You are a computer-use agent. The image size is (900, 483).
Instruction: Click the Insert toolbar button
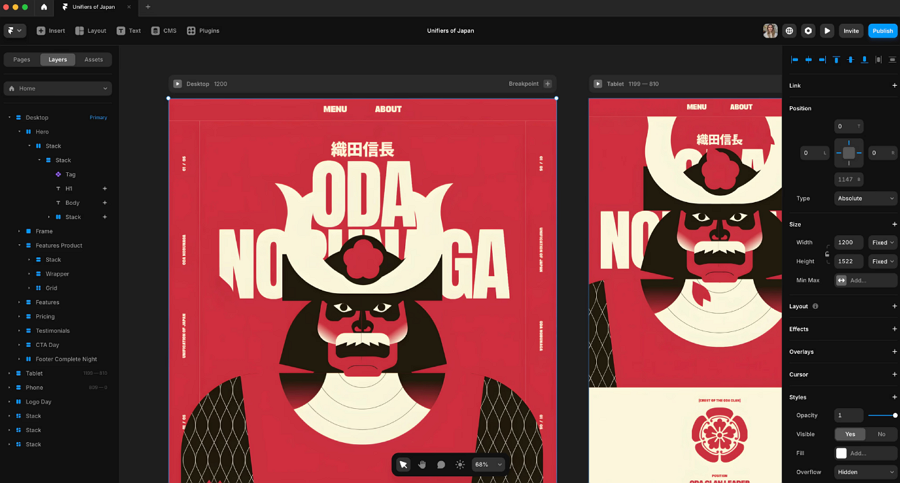[51, 31]
